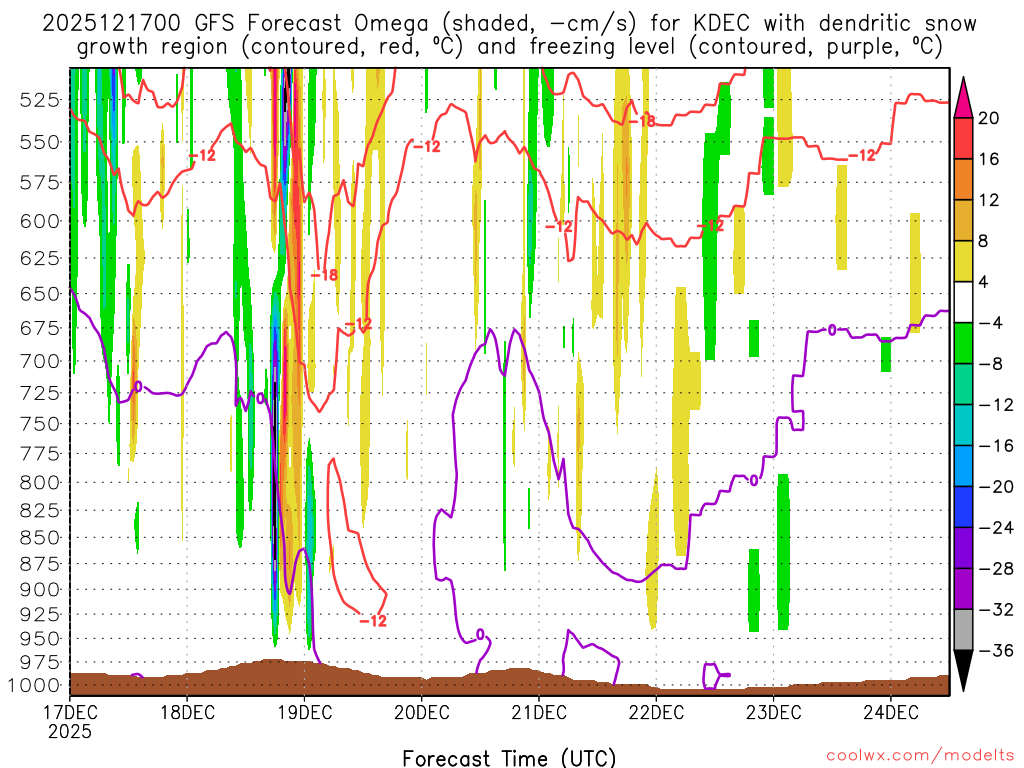
Task: Click the 575 pressure level label
Action: tap(39, 182)
